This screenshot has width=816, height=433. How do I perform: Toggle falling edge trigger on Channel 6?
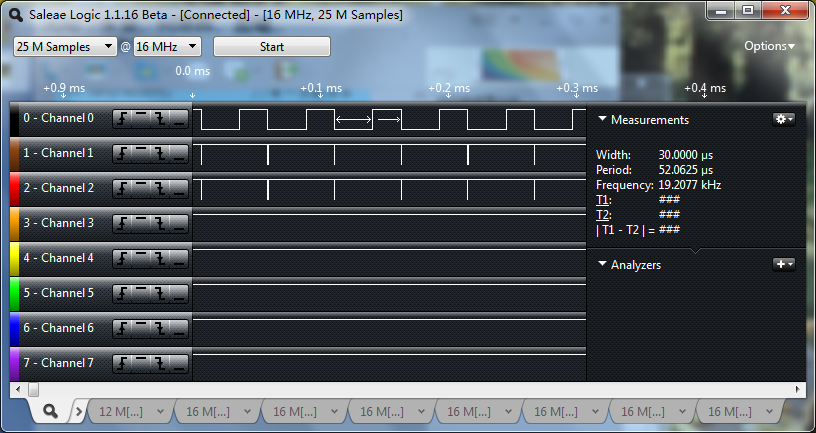[x=160, y=329]
